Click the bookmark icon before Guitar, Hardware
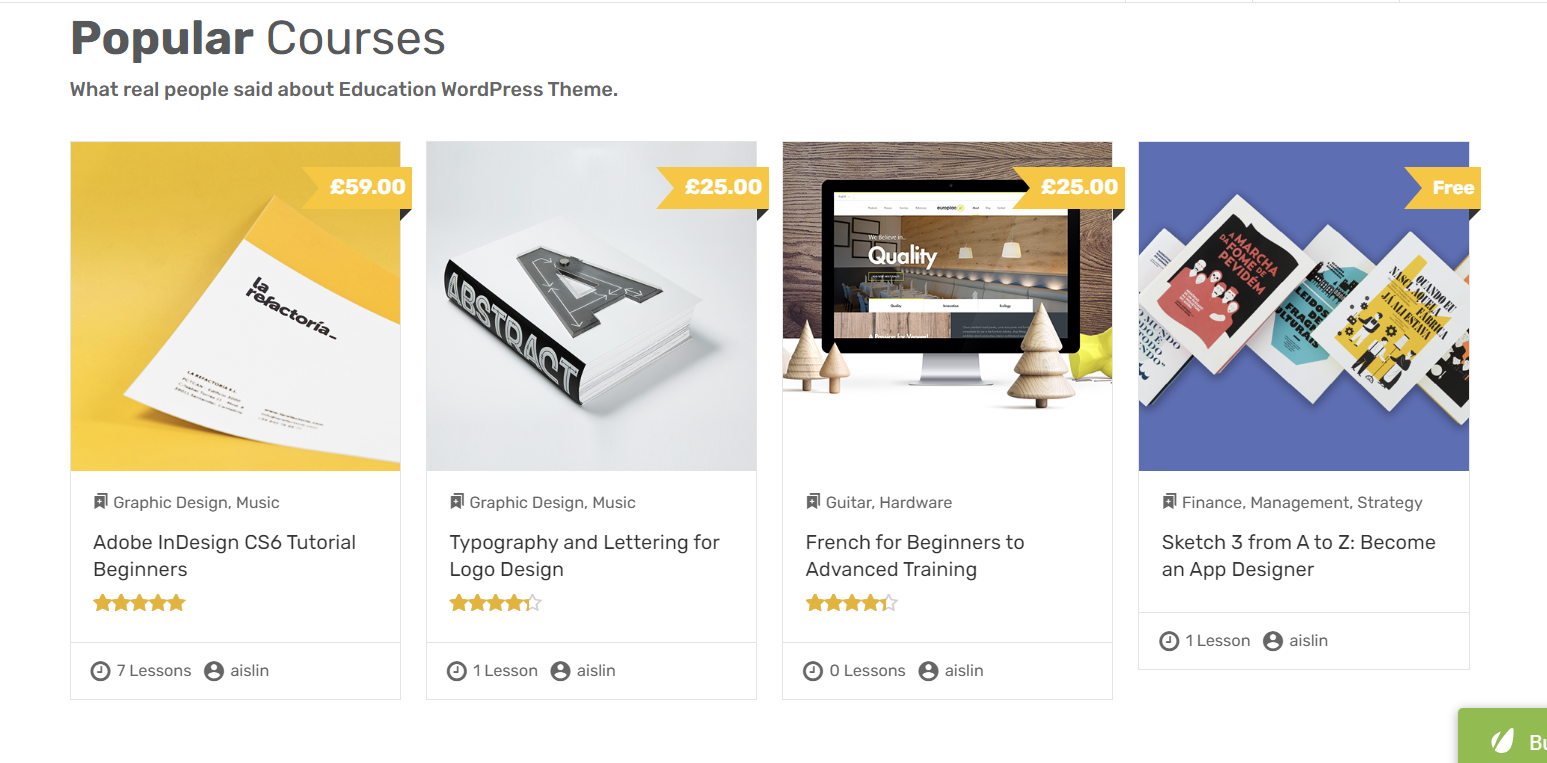 [813, 501]
